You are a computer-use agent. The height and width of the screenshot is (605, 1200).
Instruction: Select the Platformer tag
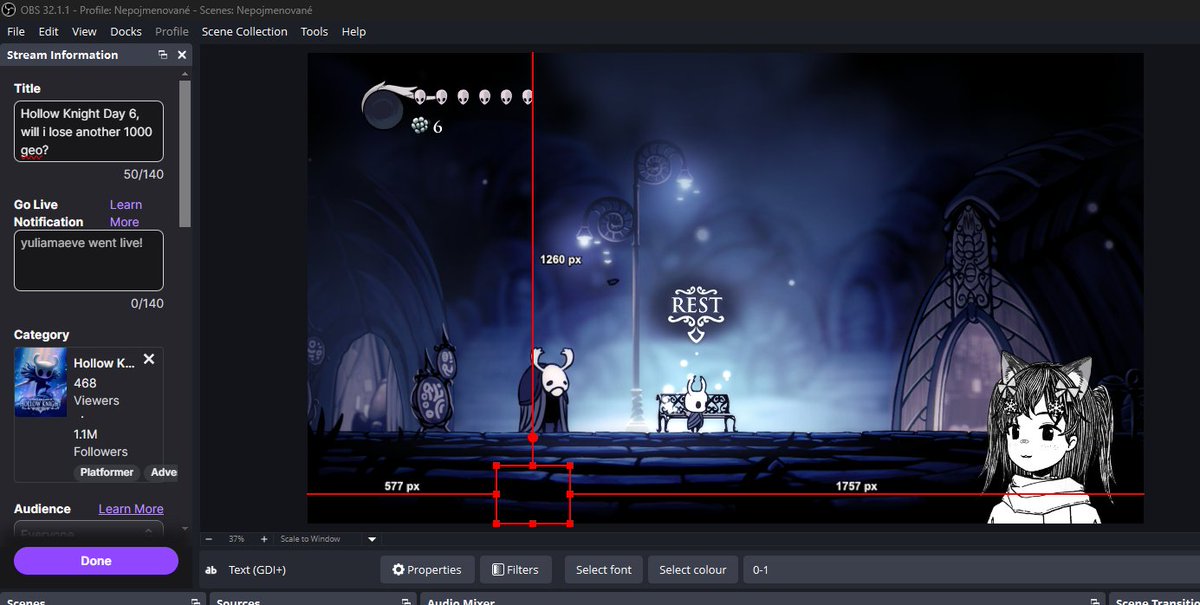coord(107,472)
